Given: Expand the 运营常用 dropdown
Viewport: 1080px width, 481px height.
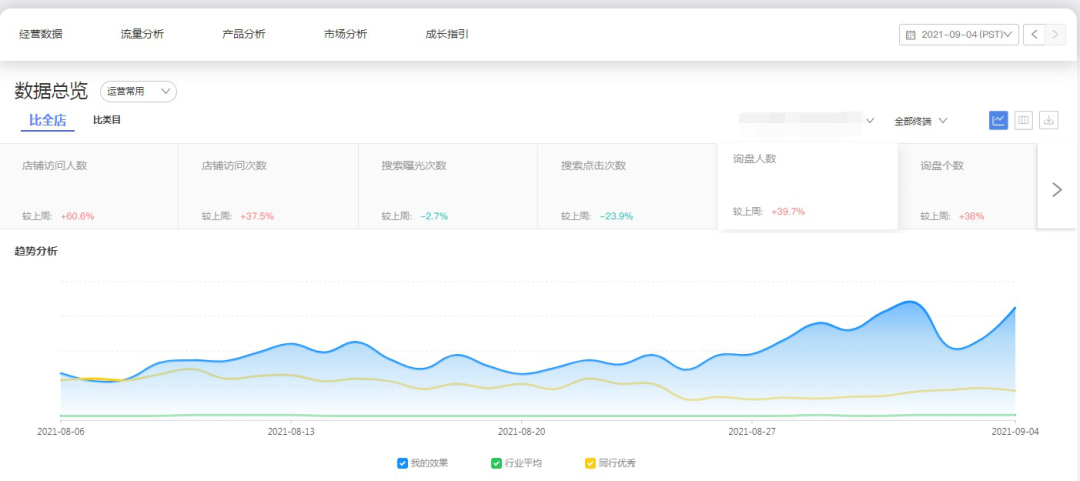Looking at the screenshot, I should tap(138, 91).
